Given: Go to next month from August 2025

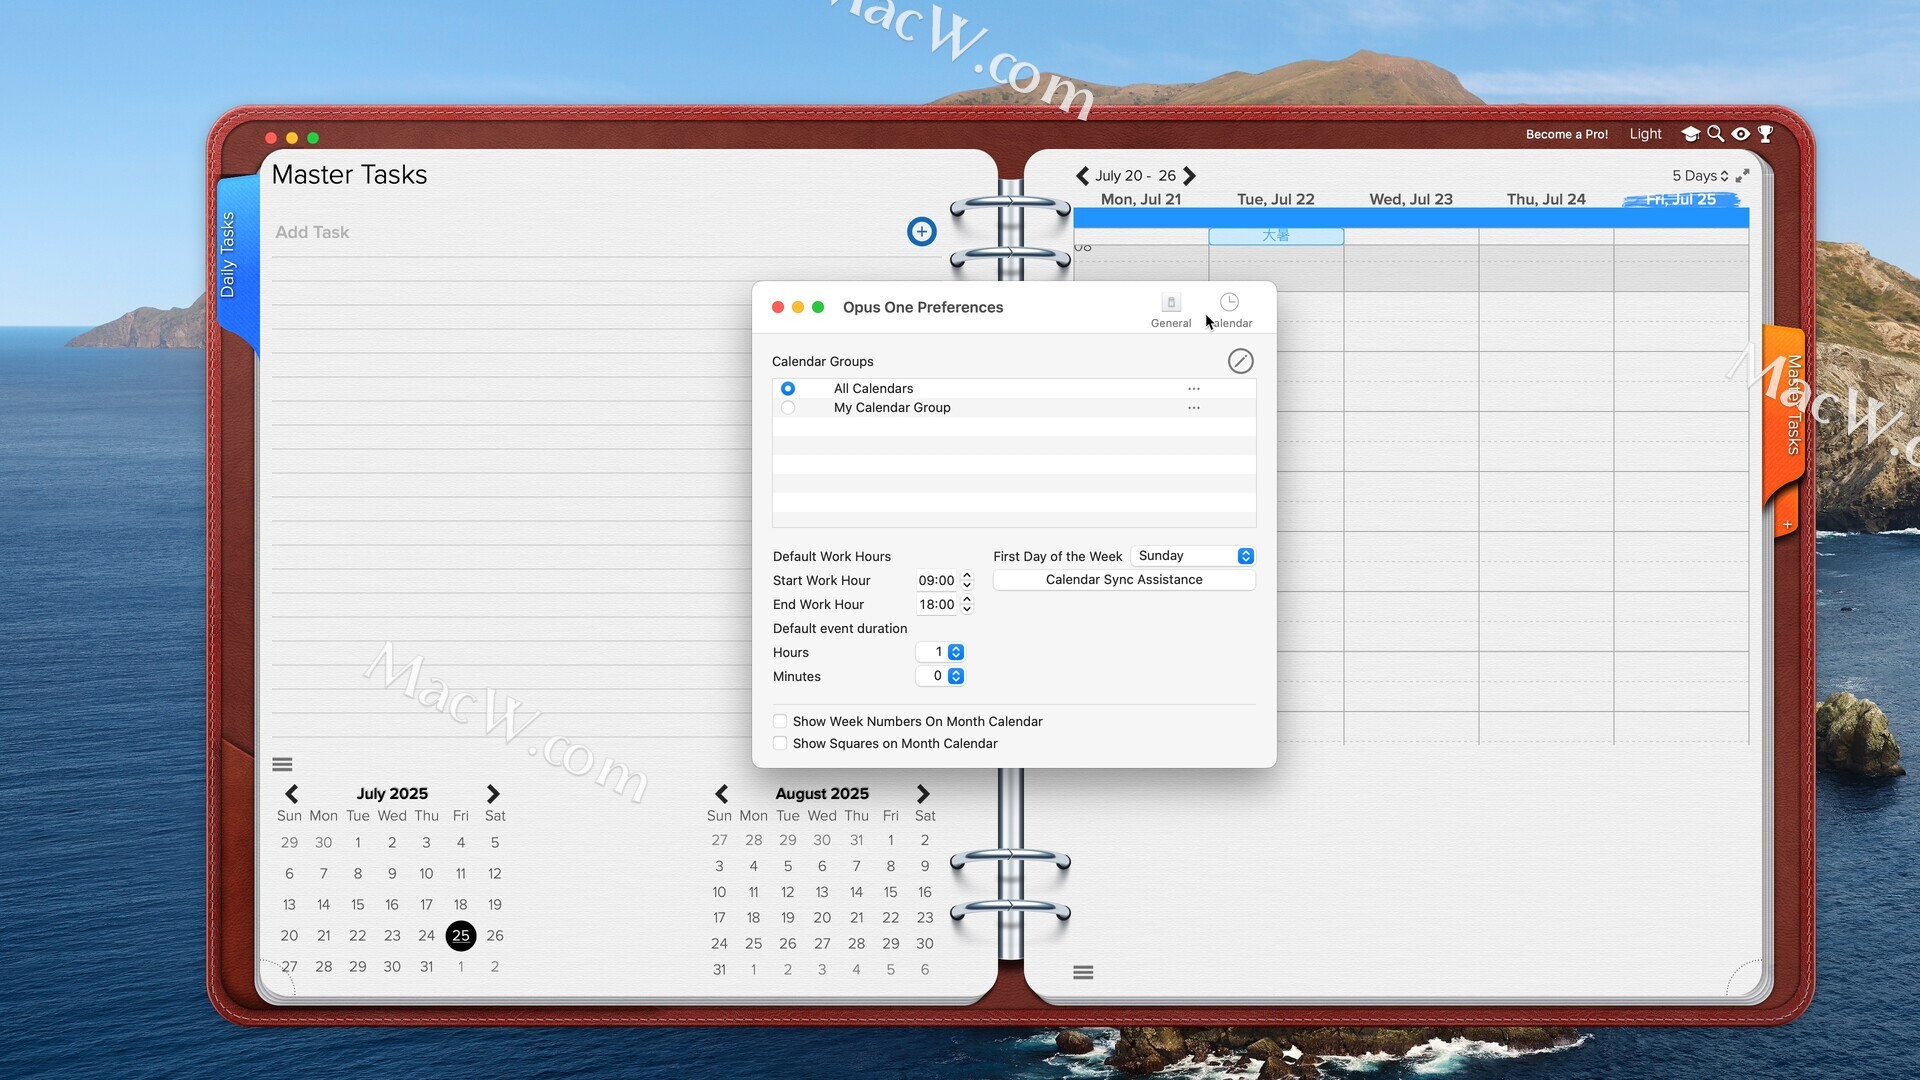Looking at the screenshot, I should pyautogui.click(x=923, y=794).
